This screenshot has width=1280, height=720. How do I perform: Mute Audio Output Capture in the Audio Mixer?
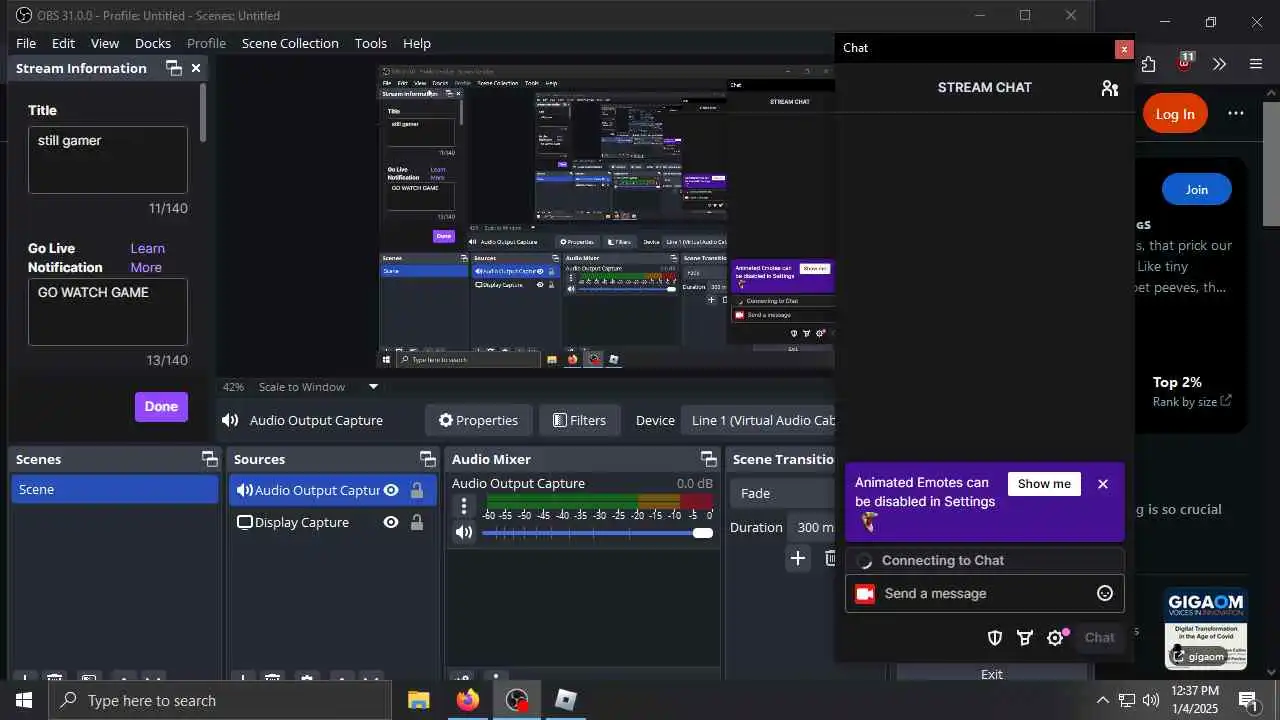point(464,532)
